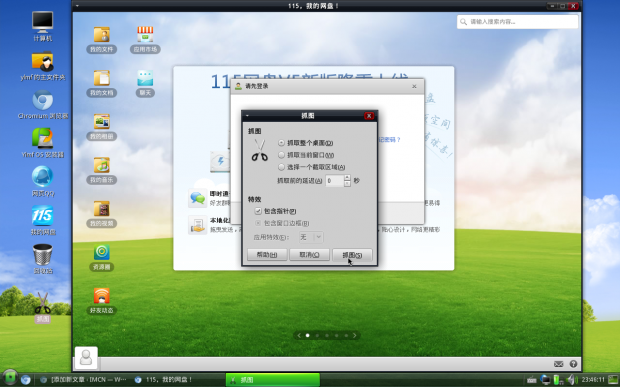620x387 pixels.
Task: Click the 抓图(S) capture button
Action: pos(352,255)
